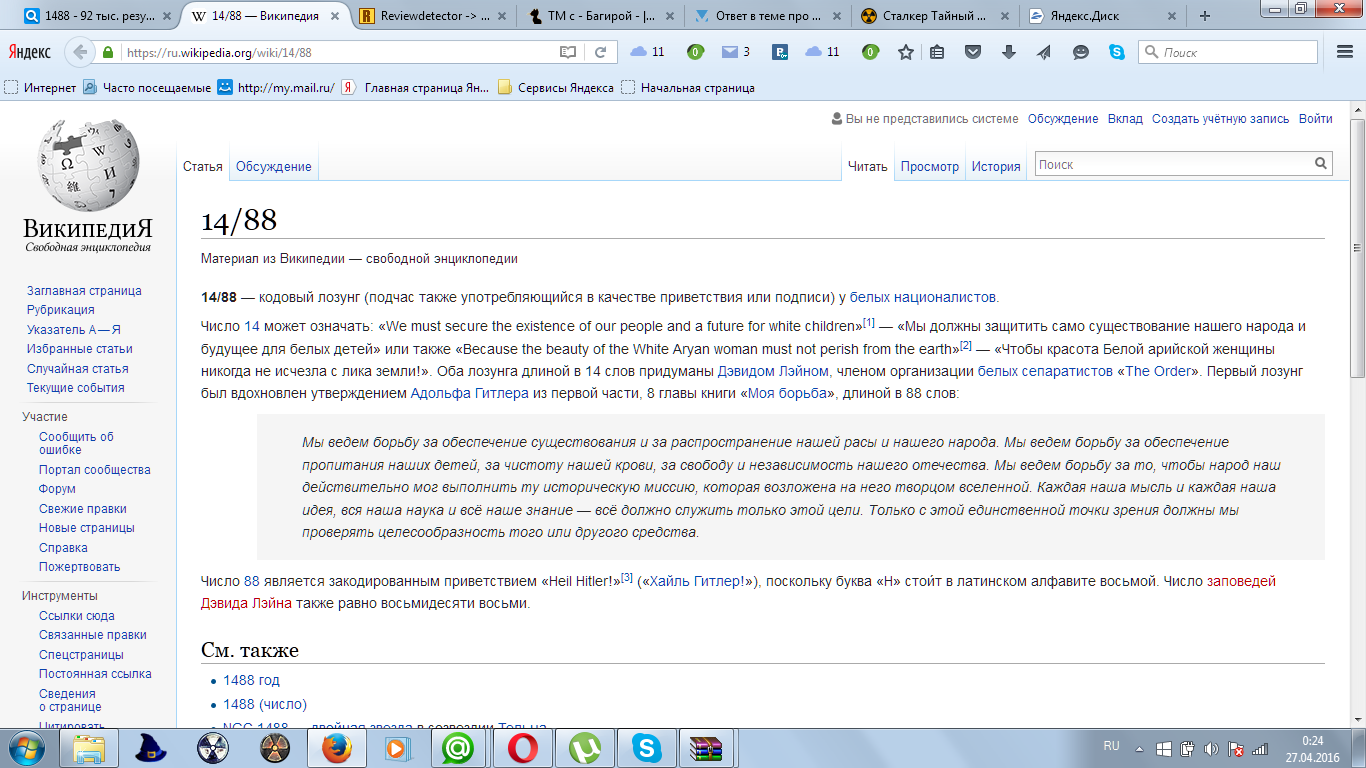This screenshot has height=768, width=1366.
Task: Bookmark this page with the star icon
Action: coord(905,52)
